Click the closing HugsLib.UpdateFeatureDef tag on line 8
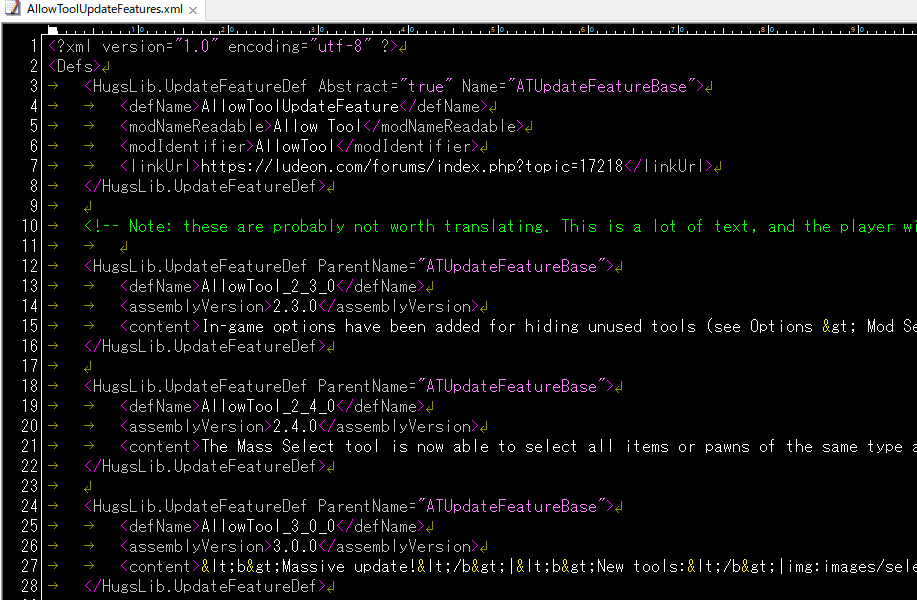The width and height of the screenshot is (917, 600). coord(205,186)
